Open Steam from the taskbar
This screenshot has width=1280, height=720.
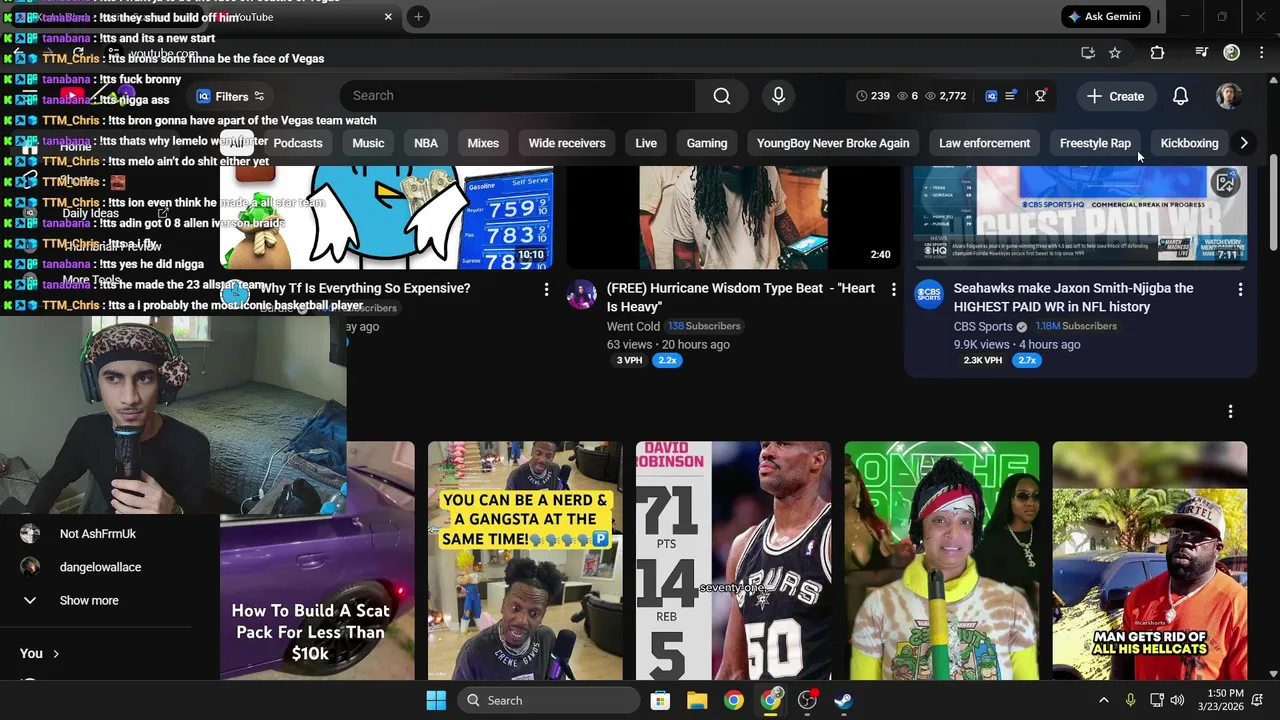(844, 700)
